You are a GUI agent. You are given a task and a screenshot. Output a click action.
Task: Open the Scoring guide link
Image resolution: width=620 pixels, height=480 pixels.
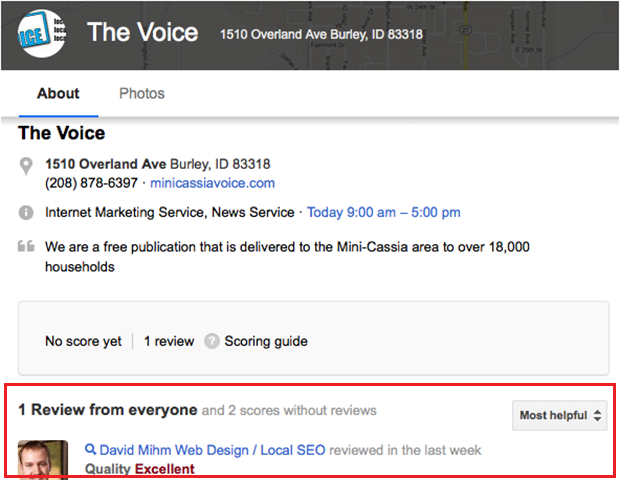pos(266,341)
